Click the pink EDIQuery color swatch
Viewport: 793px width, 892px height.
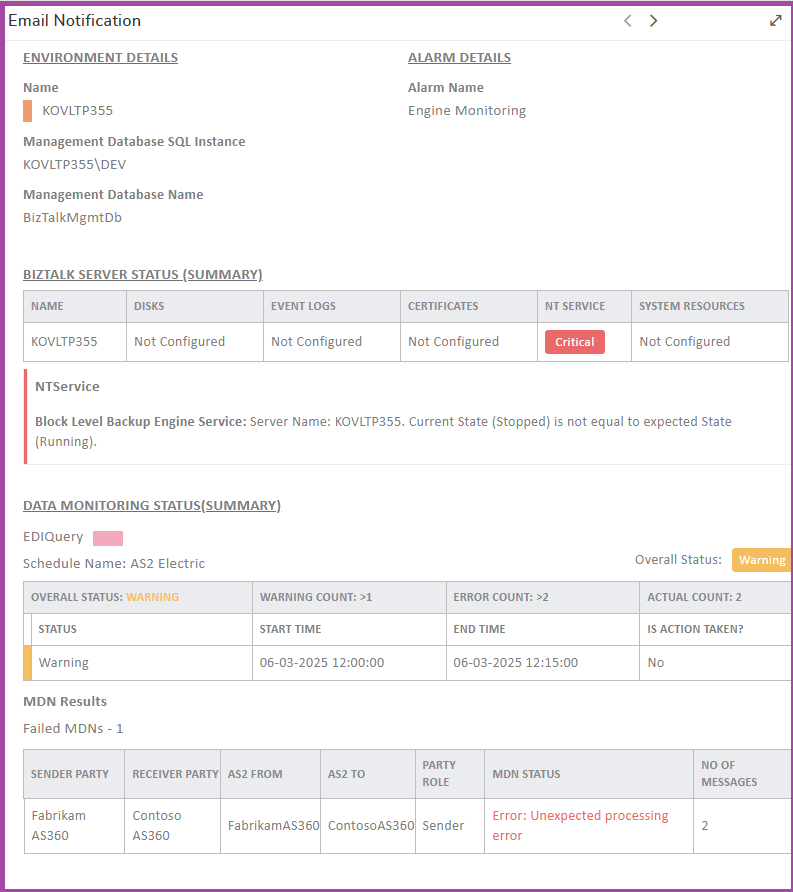tap(108, 538)
